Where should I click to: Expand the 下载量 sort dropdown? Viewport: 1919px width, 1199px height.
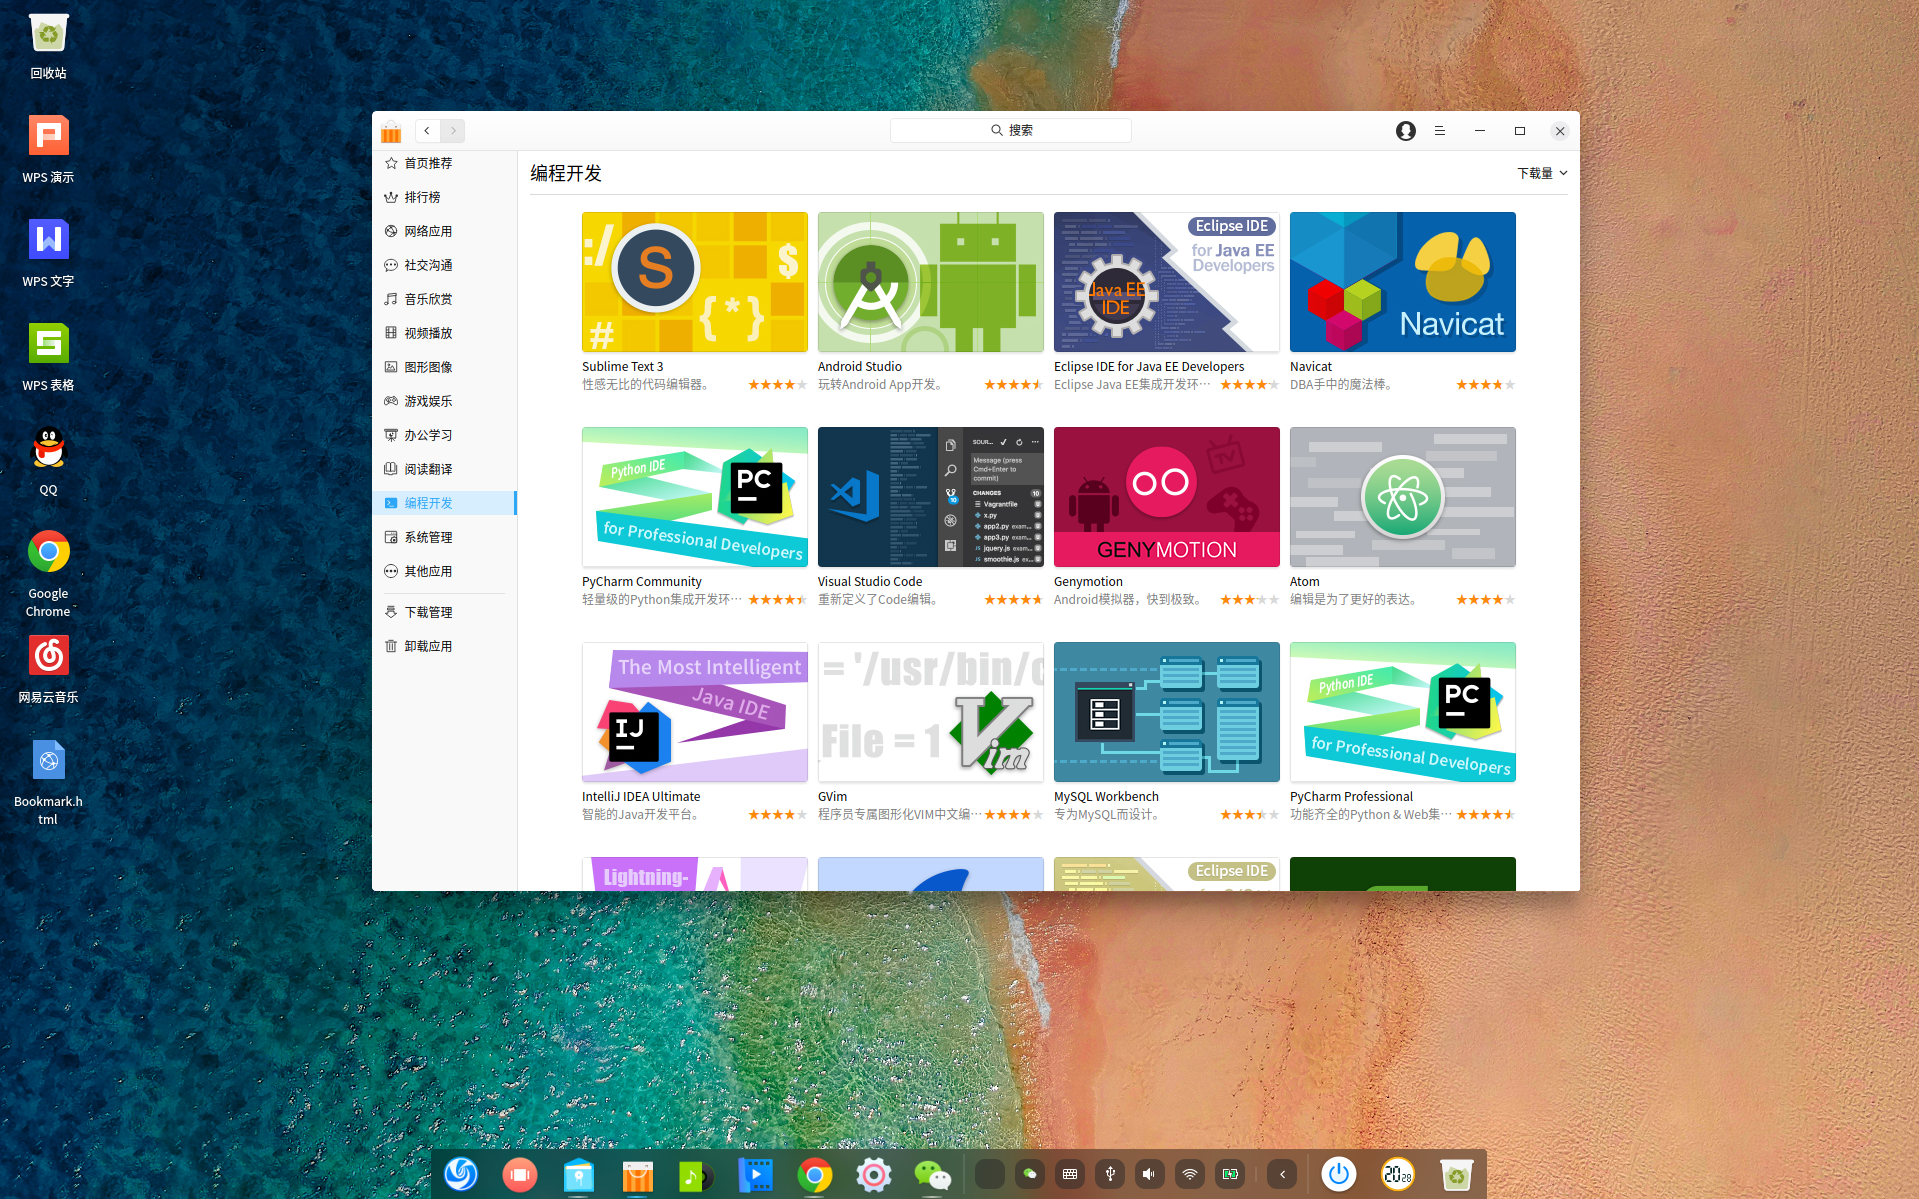[1542, 173]
